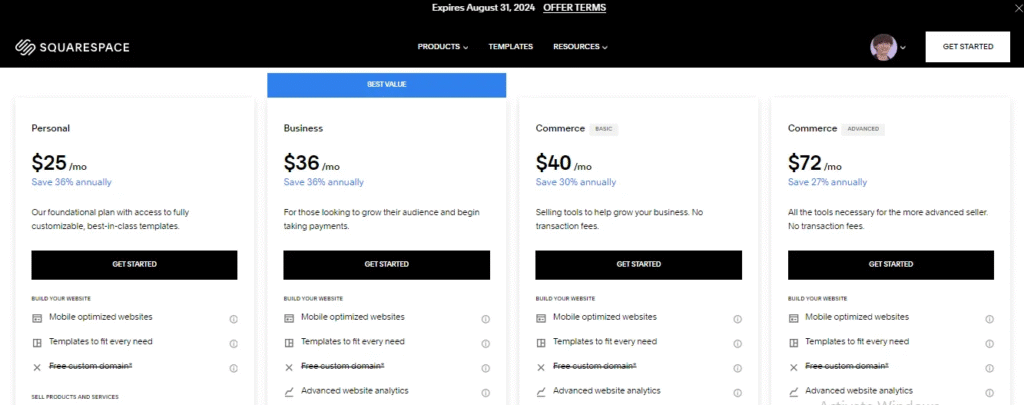Go to the Templates menu item
Screen dimensions: 1024x405
(510, 47)
